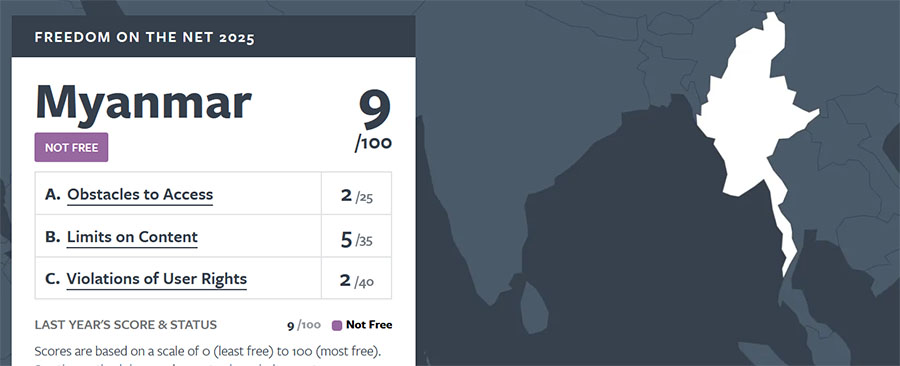Screen dimensions: 900x366
Task: Click the Freedom on the Net 2025 header
Action: pos(145,38)
